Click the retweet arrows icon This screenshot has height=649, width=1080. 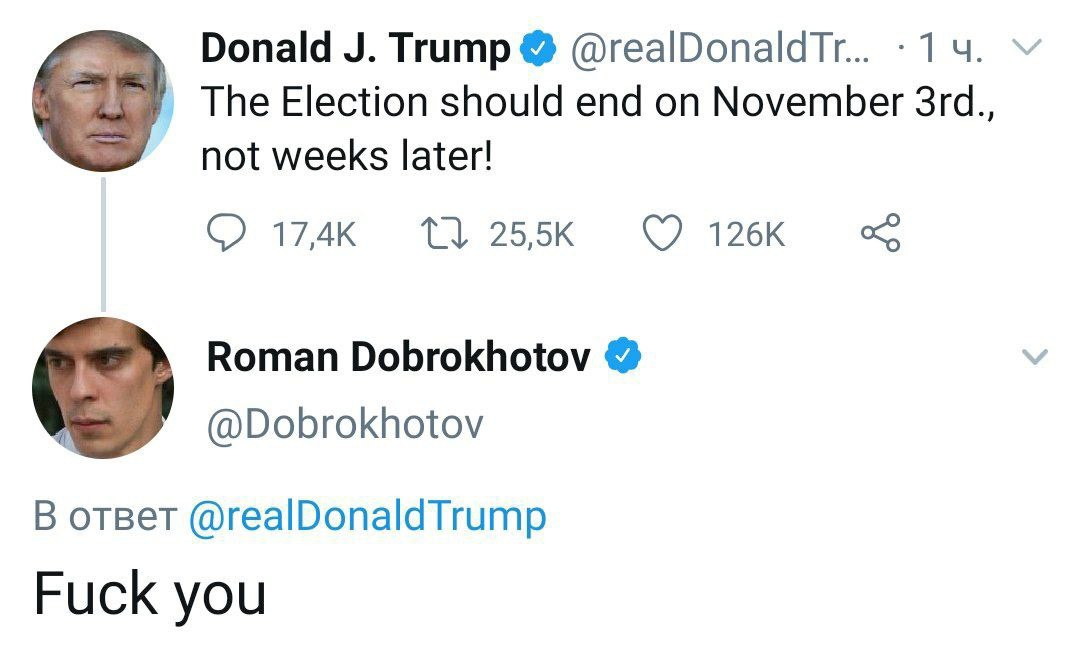tap(440, 233)
